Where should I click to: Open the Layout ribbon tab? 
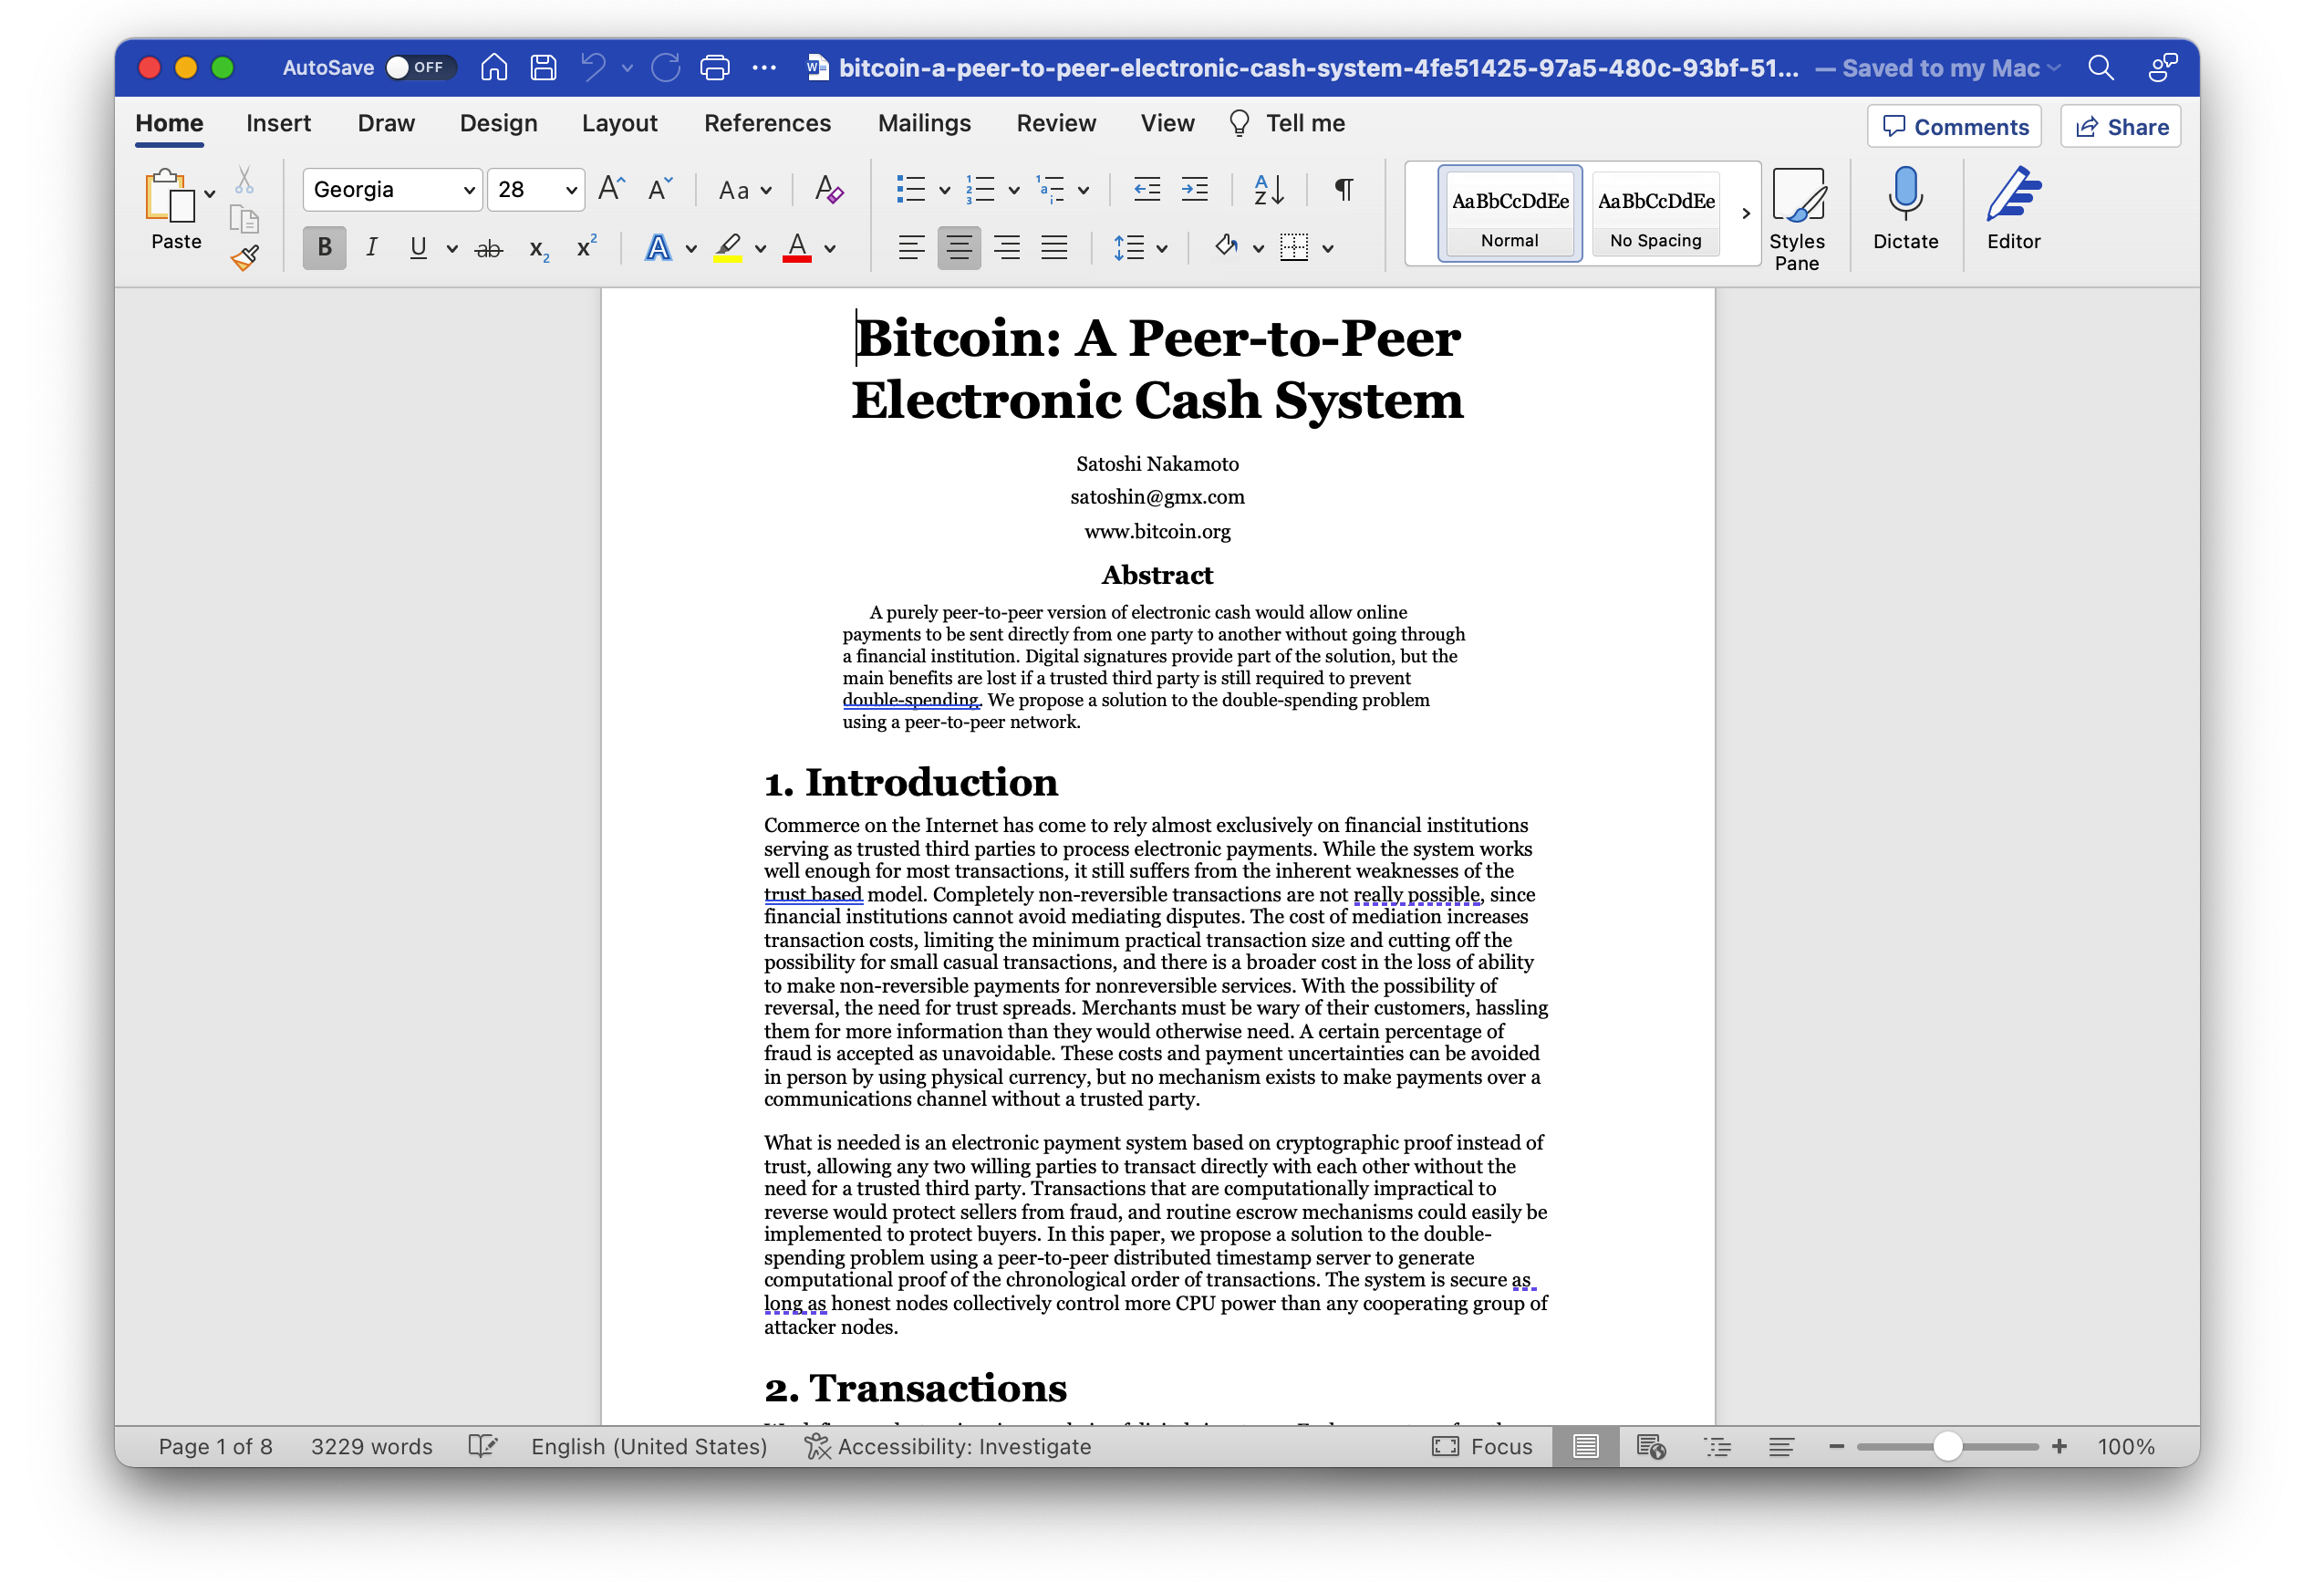pyautogui.click(x=619, y=123)
